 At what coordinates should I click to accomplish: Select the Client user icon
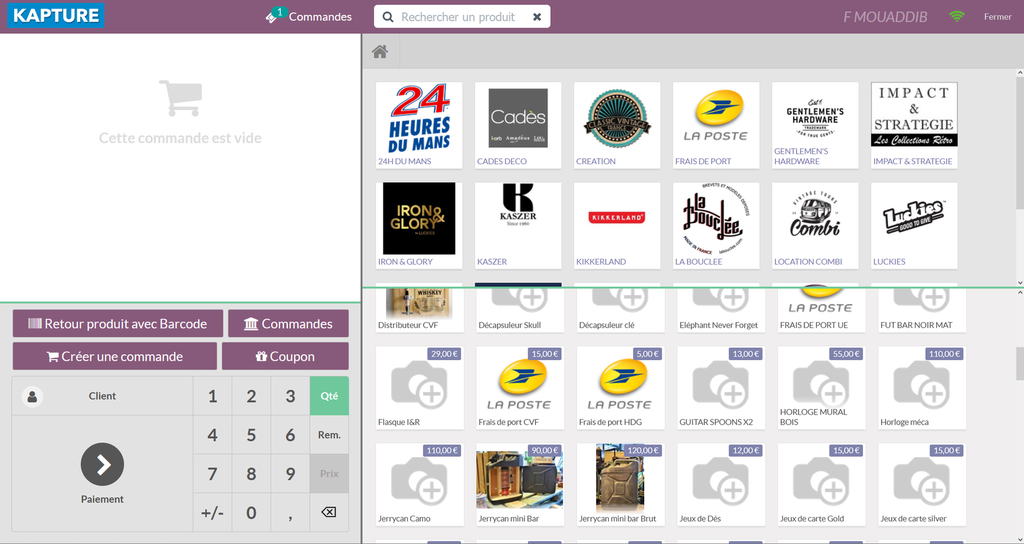[32, 396]
